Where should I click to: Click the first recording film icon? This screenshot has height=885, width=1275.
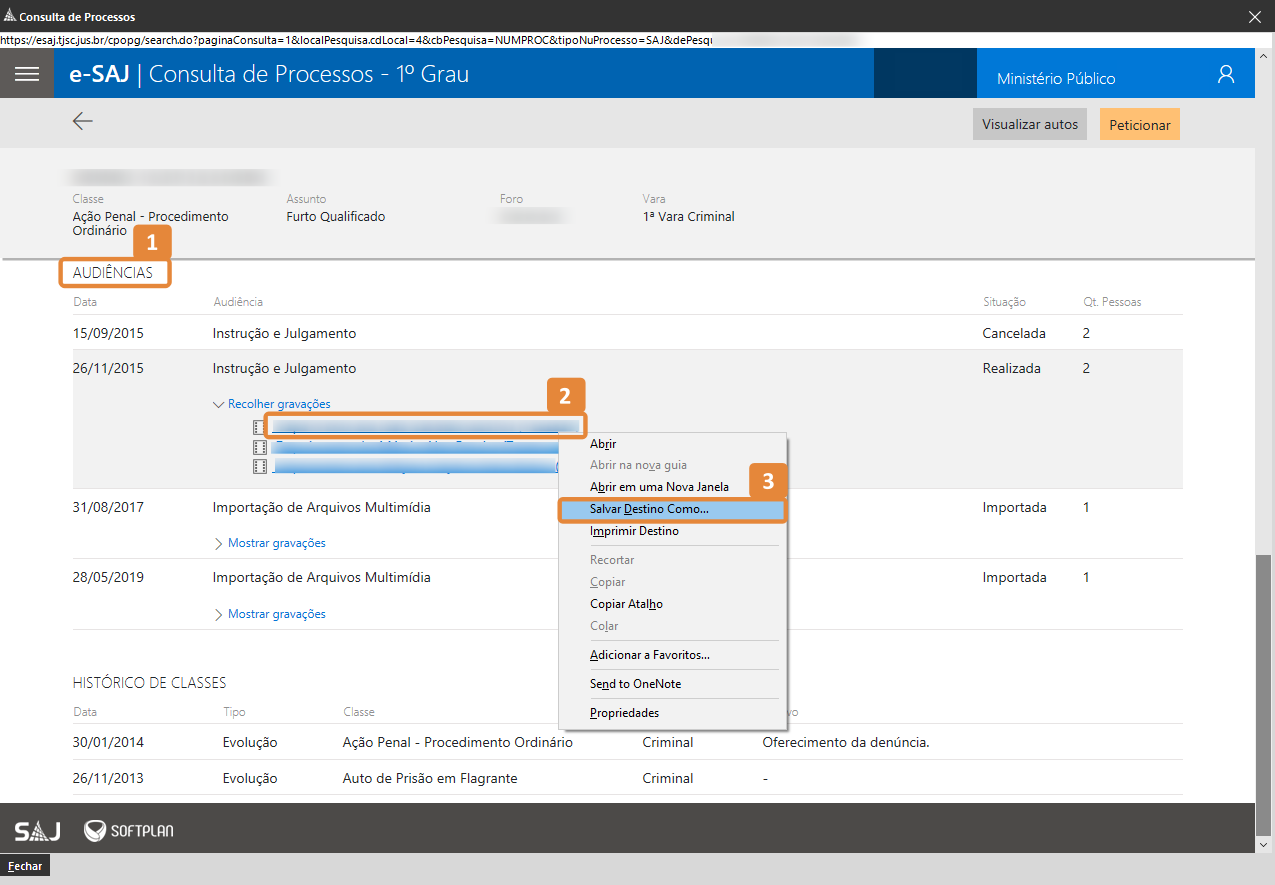pos(260,427)
